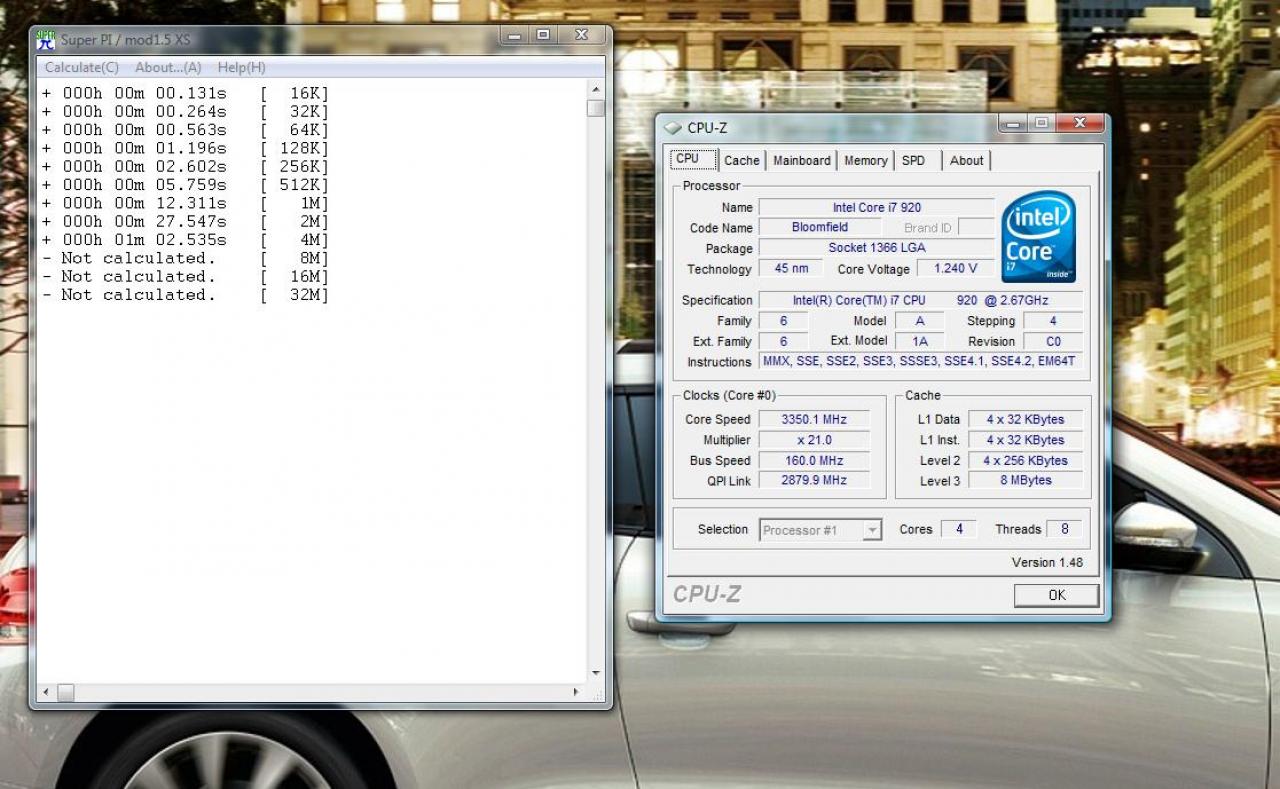
Task: Click the L1 Data value '4 x 32 KBytes'
Action: pyautogui.click(x=1025, y=419)
